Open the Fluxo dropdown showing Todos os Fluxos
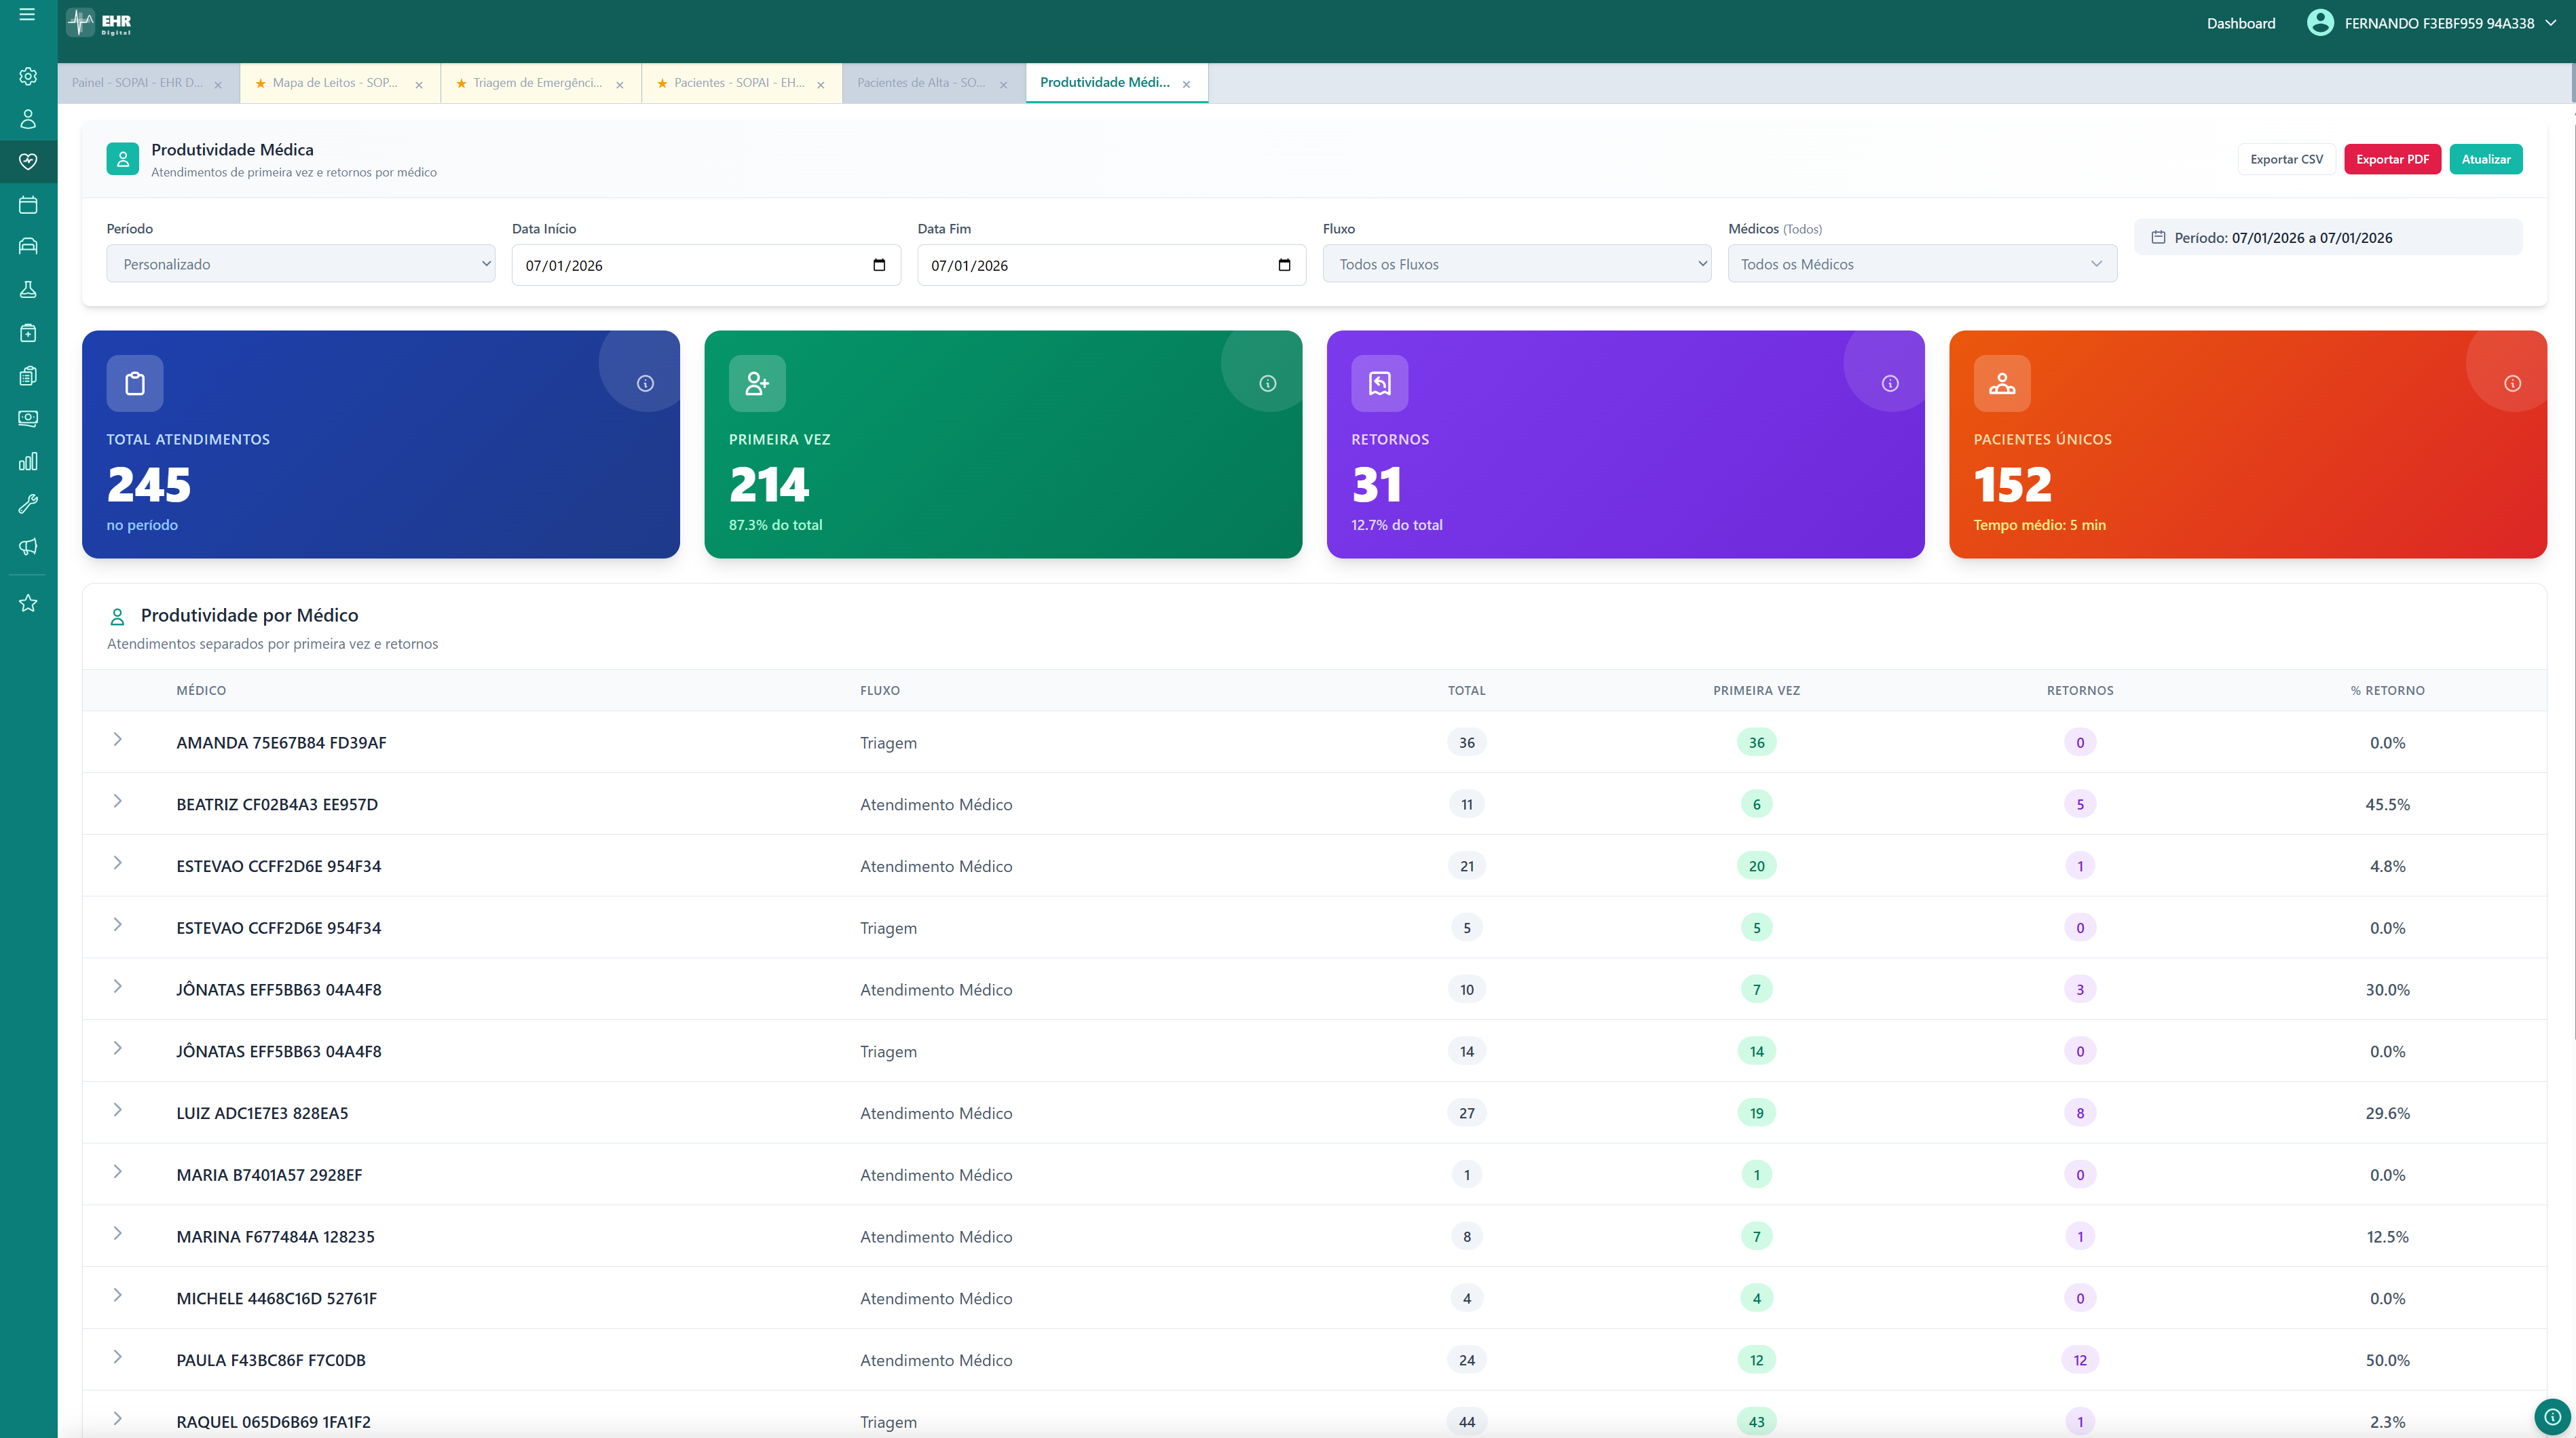The height and width of the screenshot is (1438, 2576). click(1515, 264)
